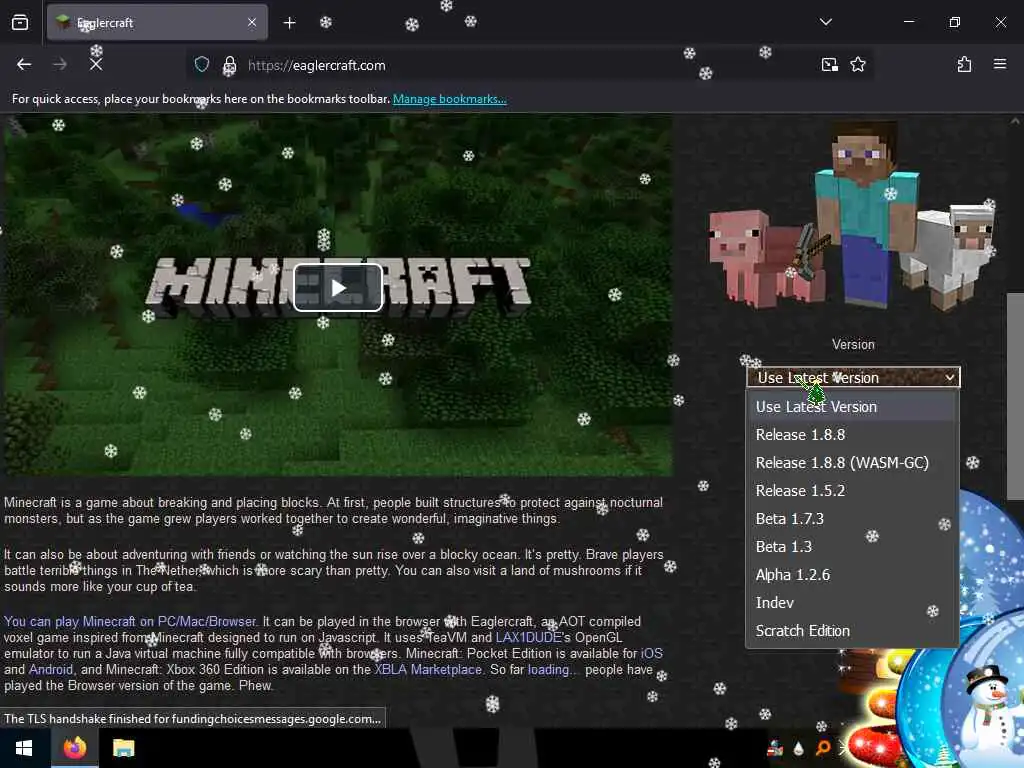Screen dimensions: 1024x768
Task: Open picture-in-picture icon in address bar
Action: point(829,65)
